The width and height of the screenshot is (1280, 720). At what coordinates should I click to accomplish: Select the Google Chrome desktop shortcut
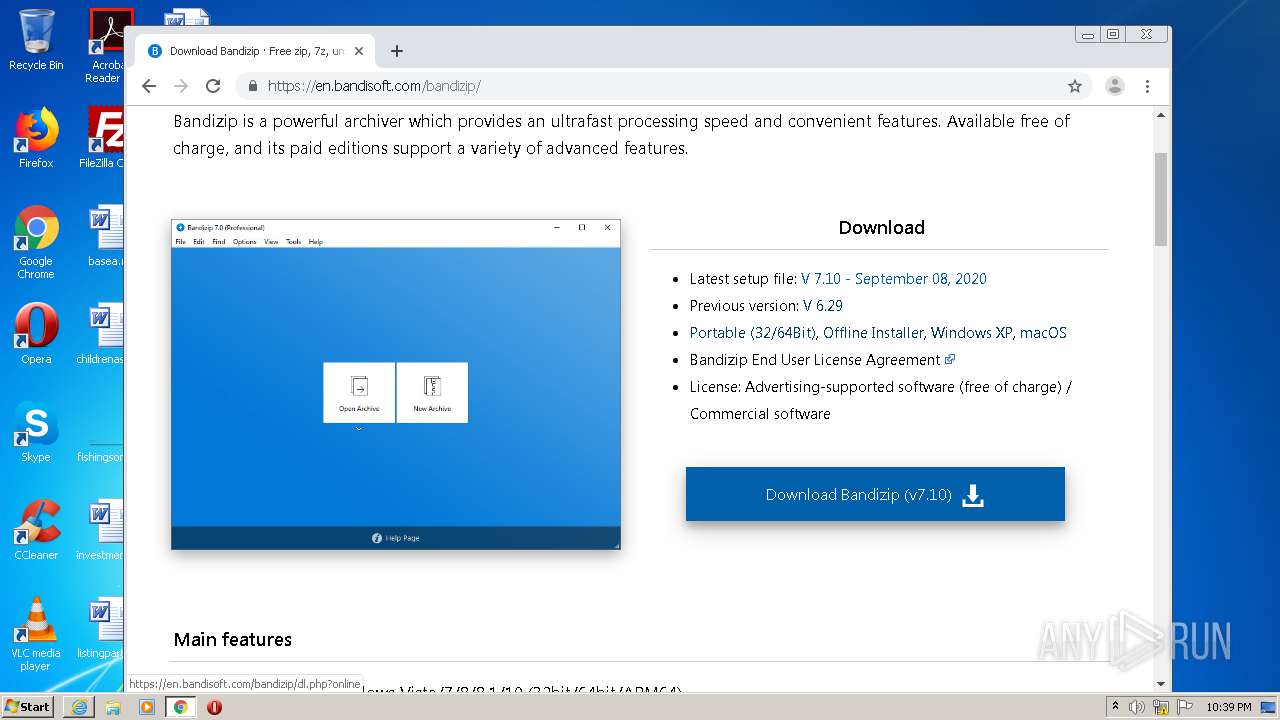coord(36,242)
